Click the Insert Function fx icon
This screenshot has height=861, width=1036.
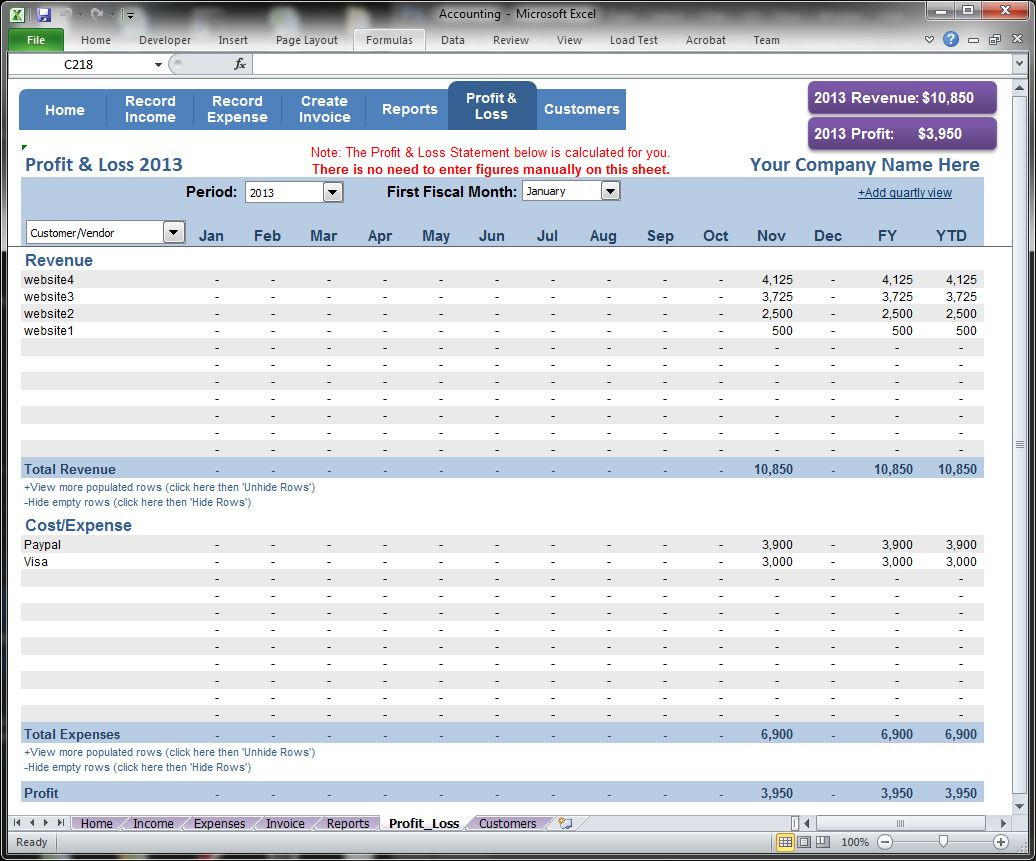(240, 64)
